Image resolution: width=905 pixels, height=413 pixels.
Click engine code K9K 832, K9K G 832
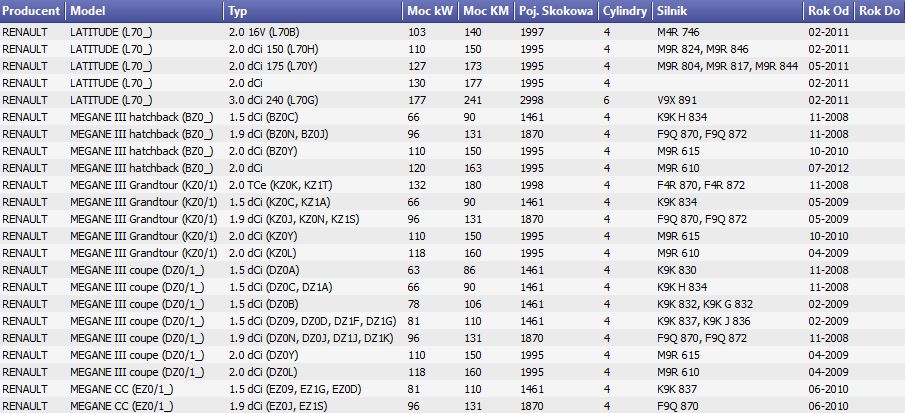tap(705, 304)
